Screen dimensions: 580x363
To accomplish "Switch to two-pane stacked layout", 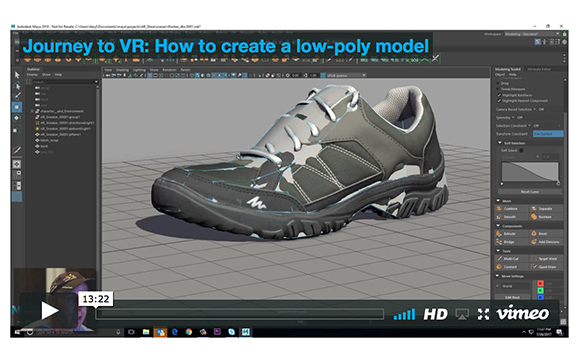I will tap(17, 185).
